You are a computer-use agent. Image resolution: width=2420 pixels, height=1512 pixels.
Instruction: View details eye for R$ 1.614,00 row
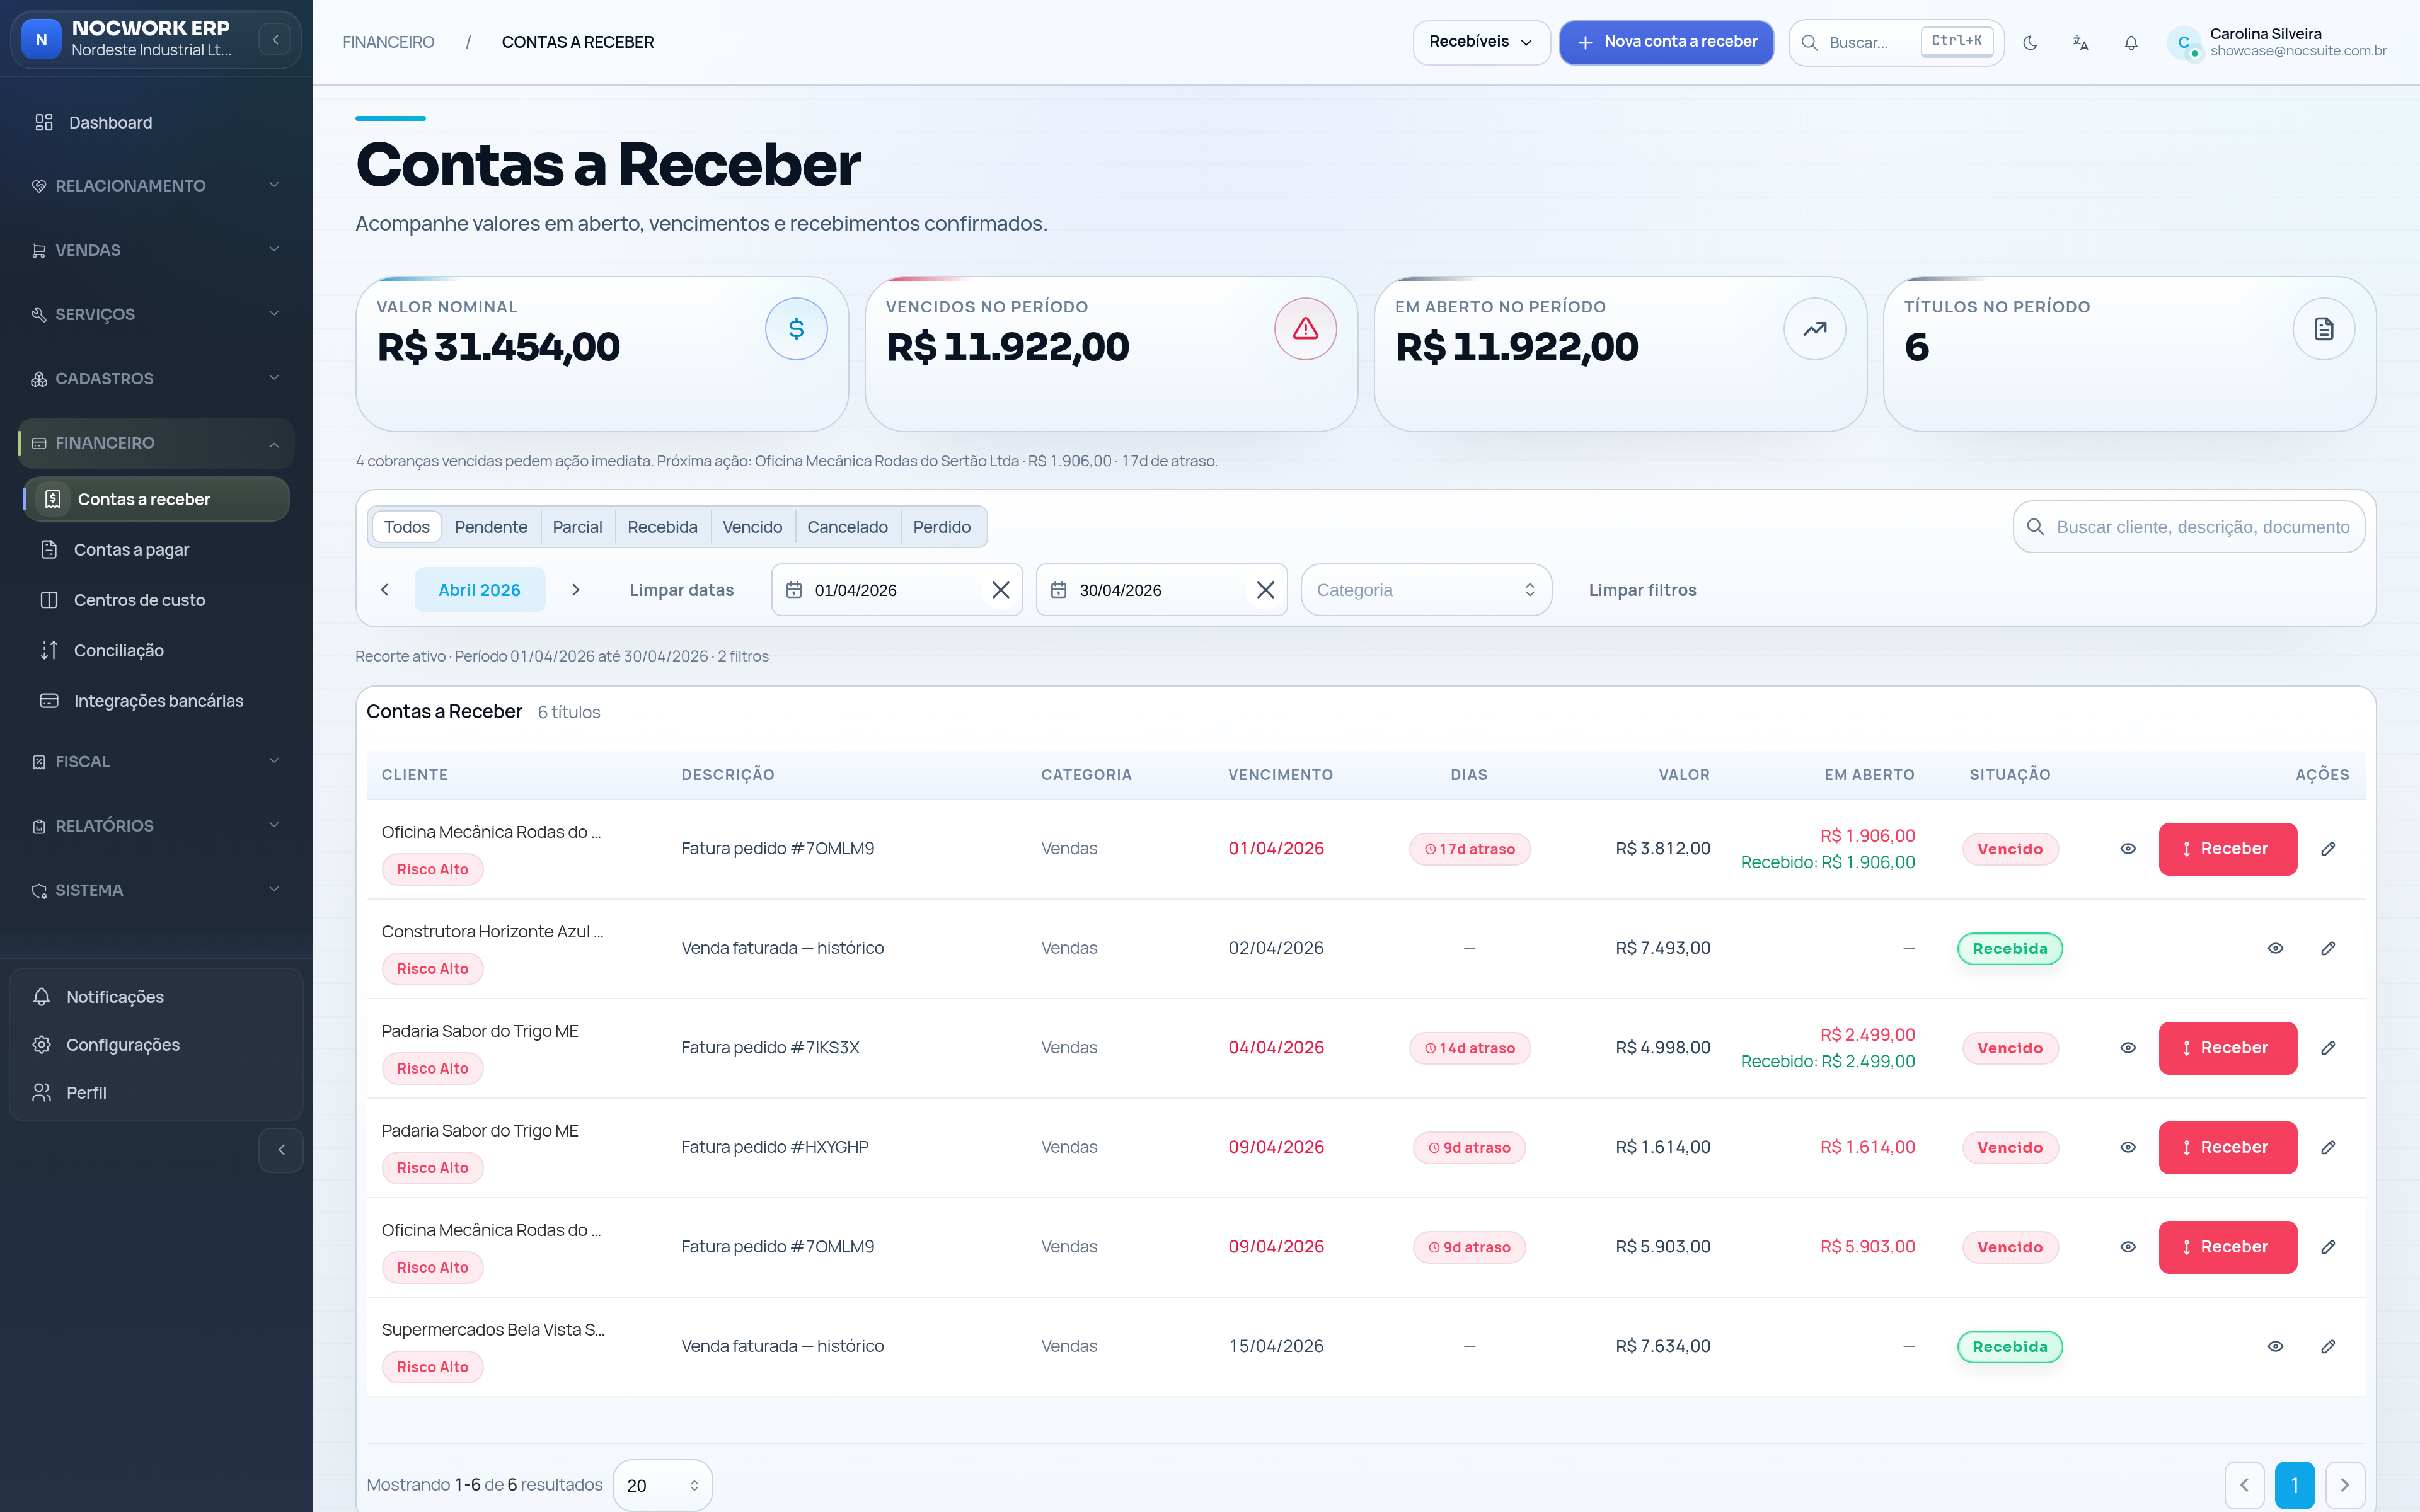2128,1147
